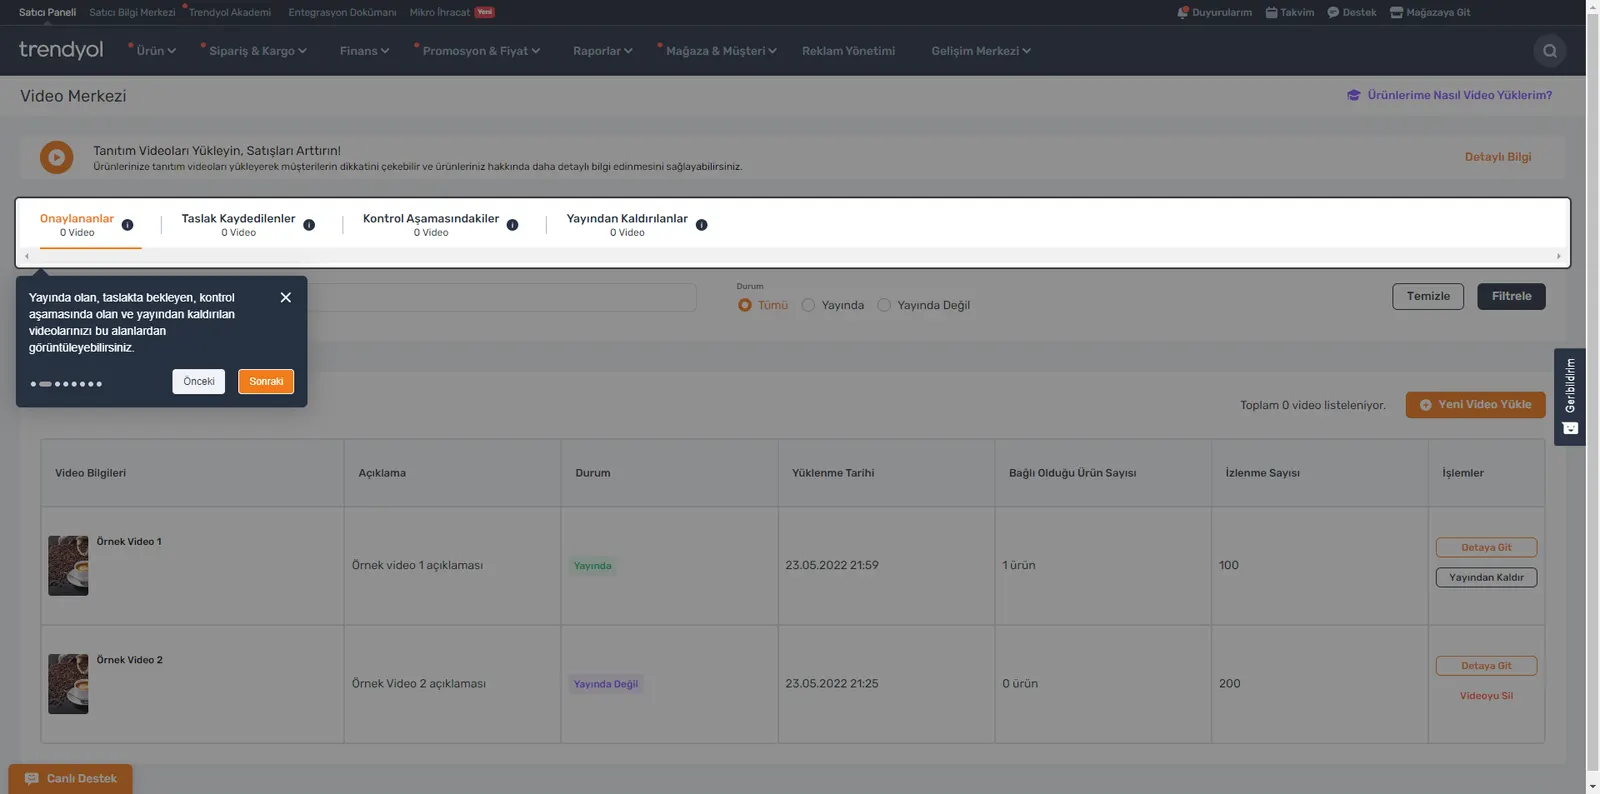The image size is (1600, 794).
Task: Select the Yayında radio button
Action: click(x=808, y=305)
